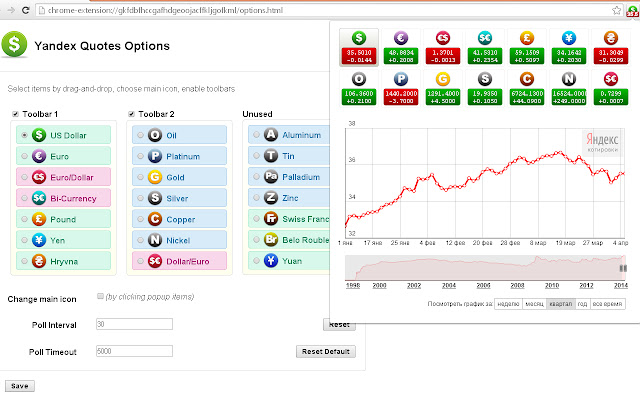640x400 pixels.
Task: Select the Pound tile showing 59.1509
Action: click(x=527, y=47)
